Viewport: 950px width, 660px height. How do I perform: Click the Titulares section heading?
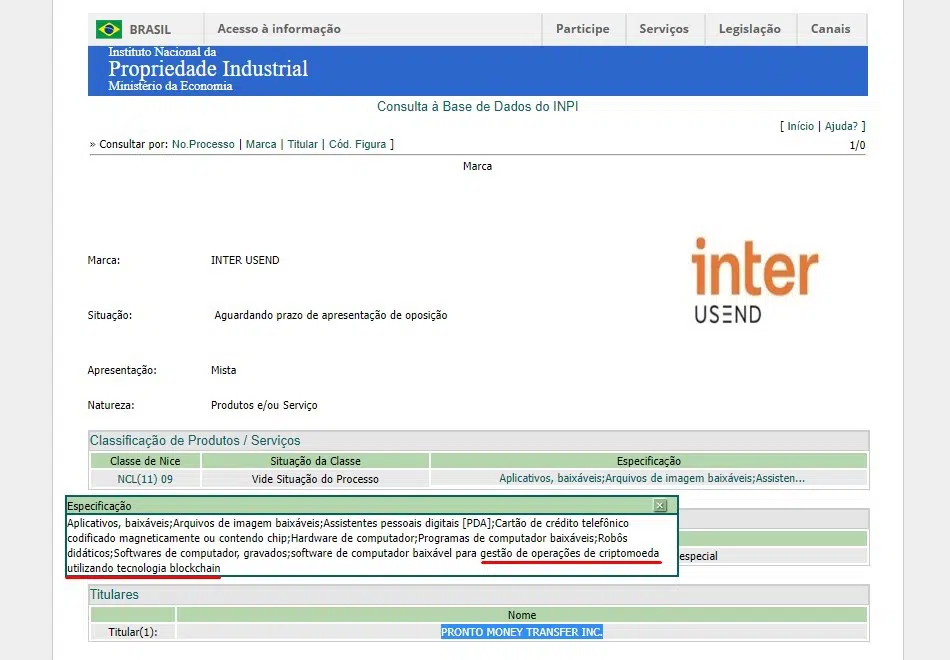[114, 595]
